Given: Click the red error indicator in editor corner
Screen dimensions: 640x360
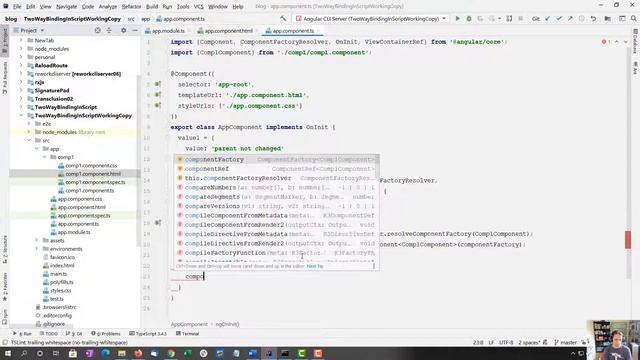Looking at the screenshot, I should click(x=605, y=42).
